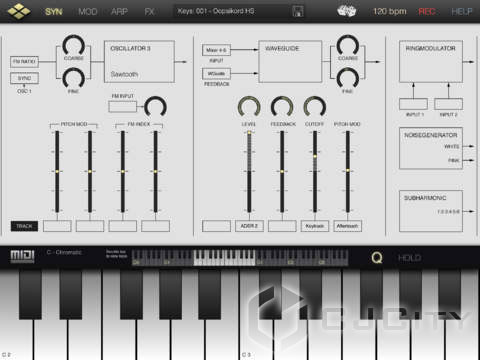Open empty source box left of ADSR 2

216,226
